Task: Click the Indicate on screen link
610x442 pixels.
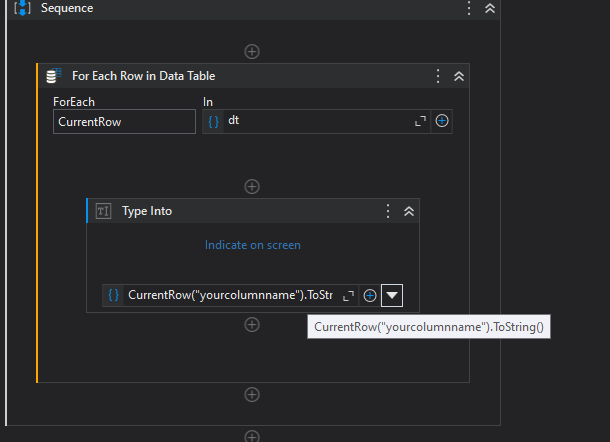Action: pos(252,245)
